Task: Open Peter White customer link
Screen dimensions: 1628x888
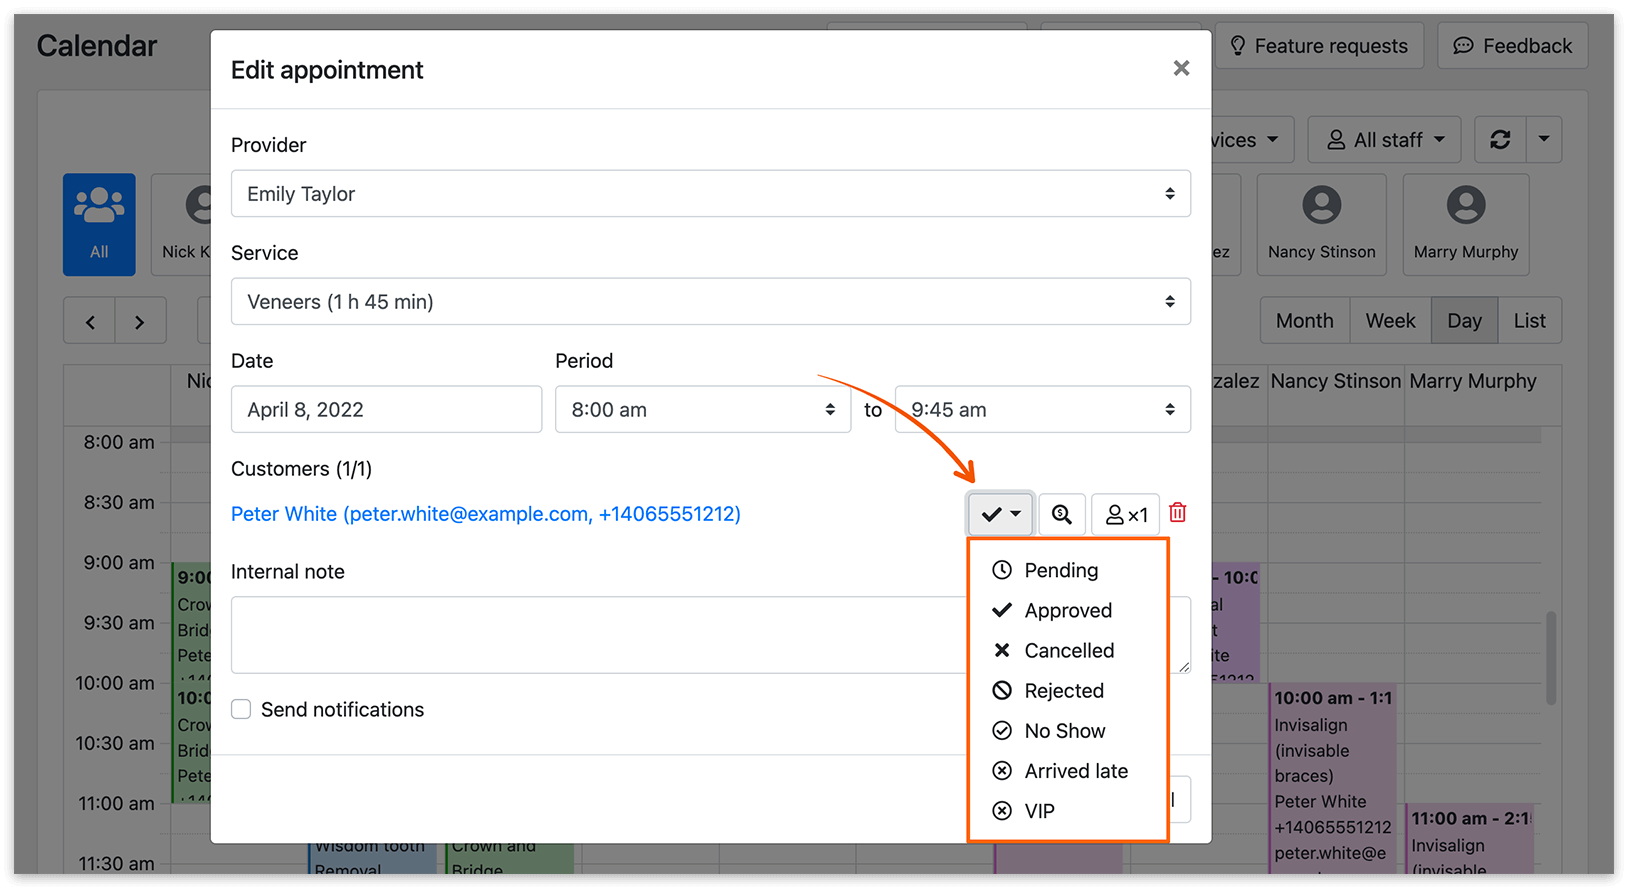Action: click(485, 514)
